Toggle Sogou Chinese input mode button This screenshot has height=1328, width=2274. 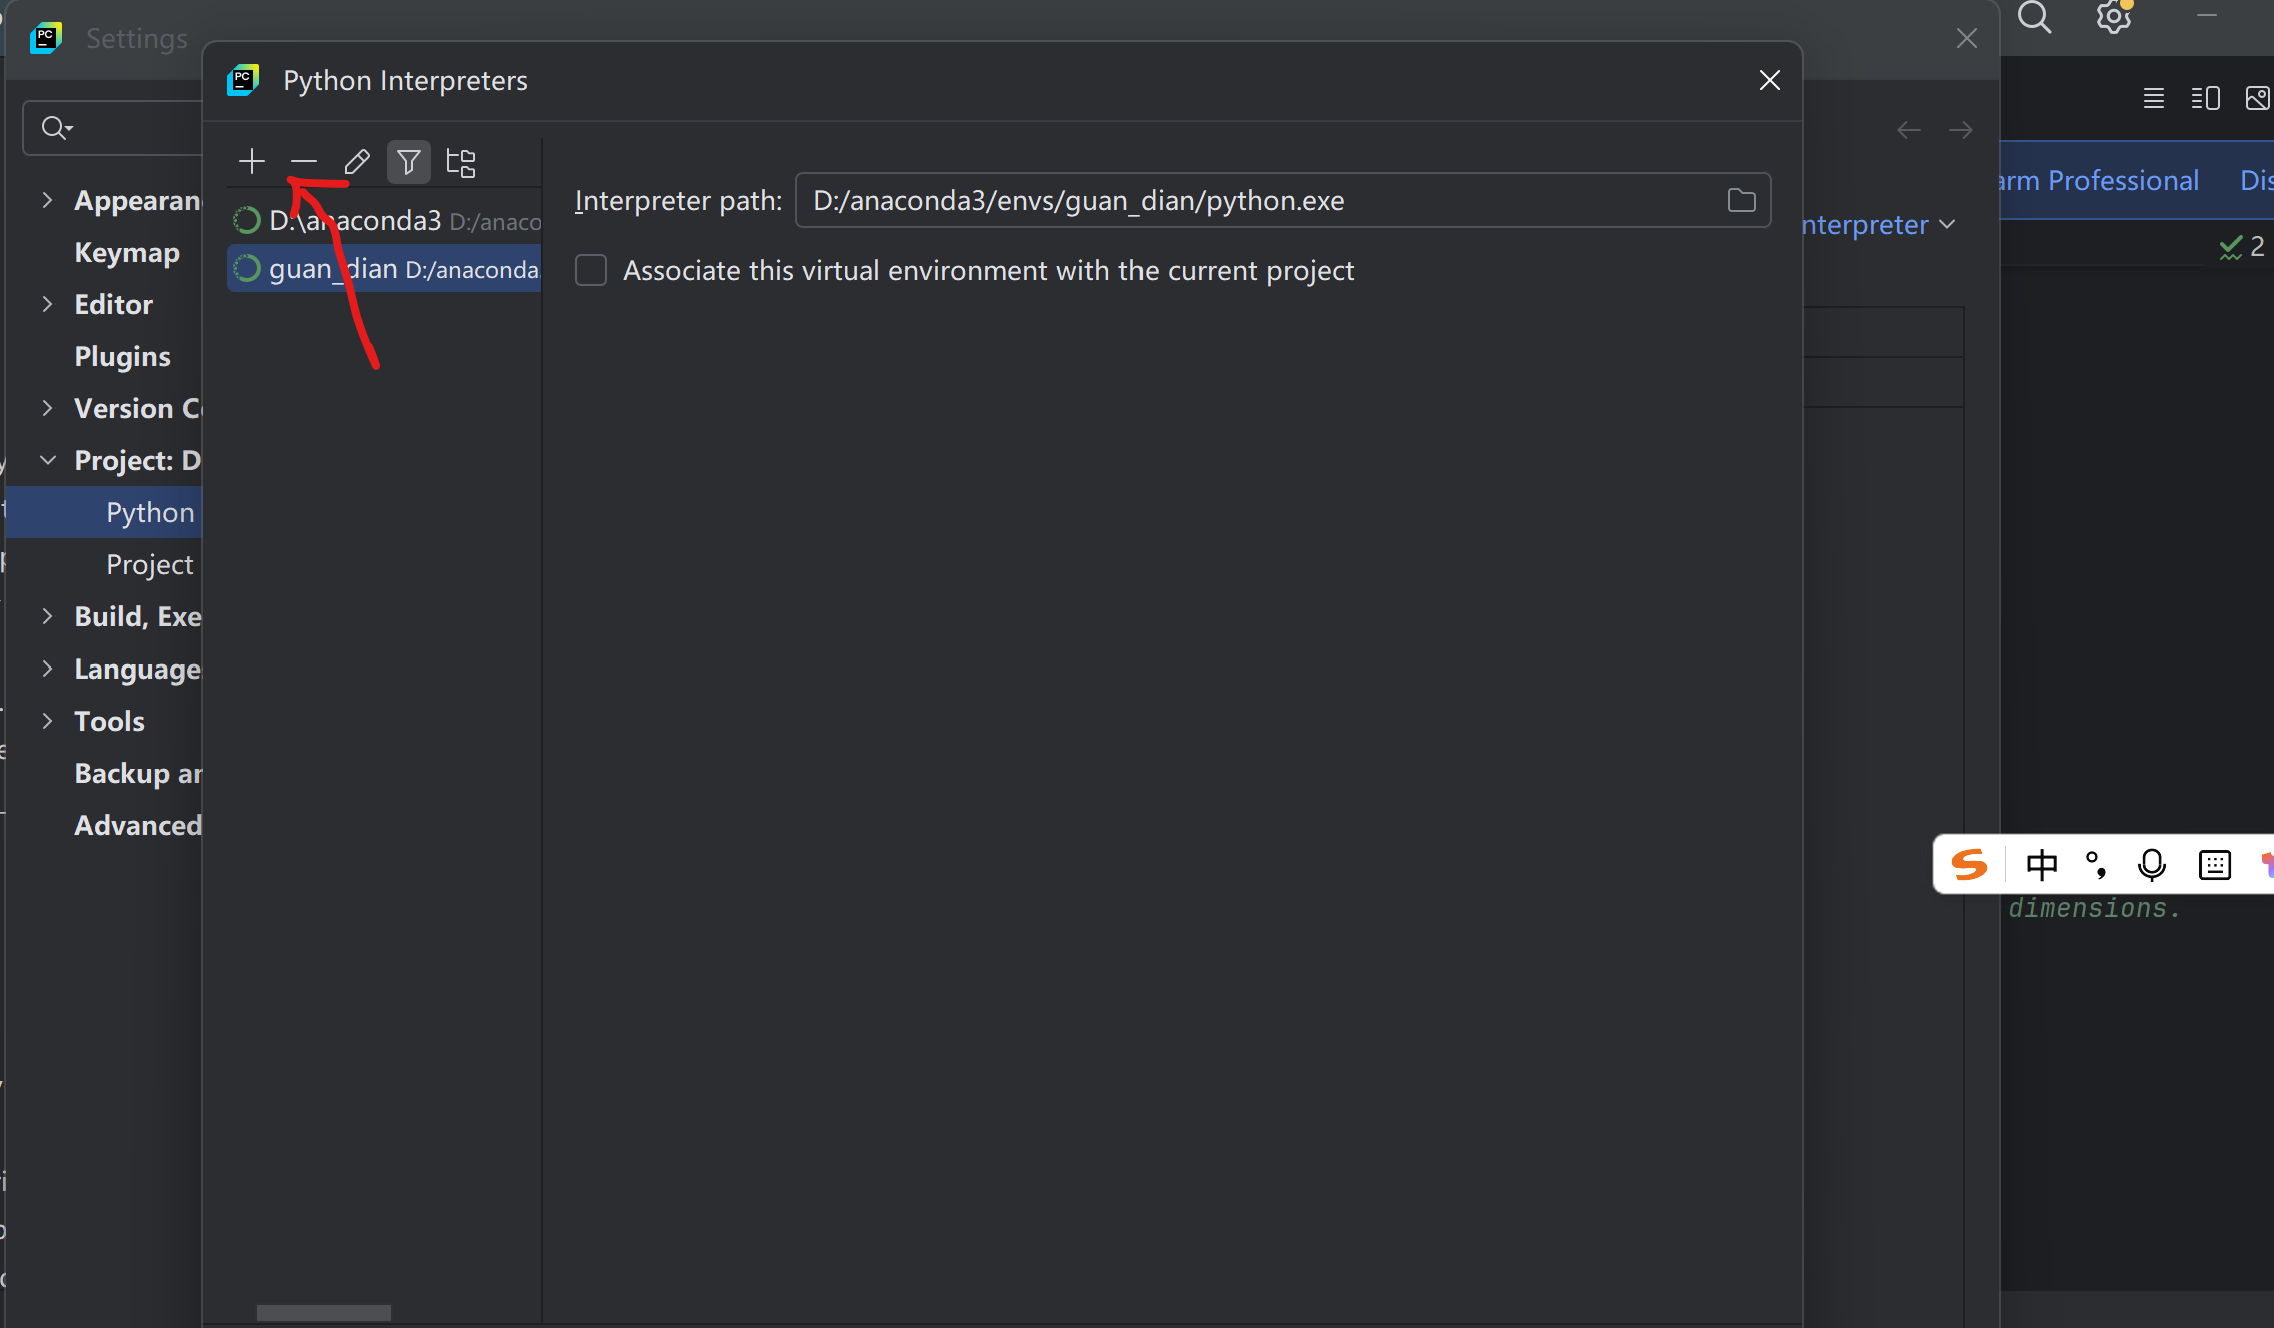click(2041, 864)
